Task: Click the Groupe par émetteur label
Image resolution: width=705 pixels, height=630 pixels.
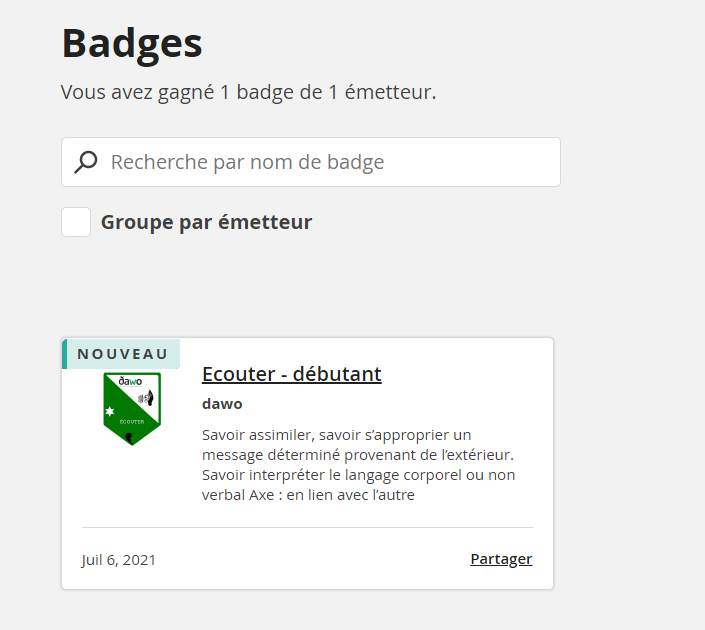Action: pos(206,222)
